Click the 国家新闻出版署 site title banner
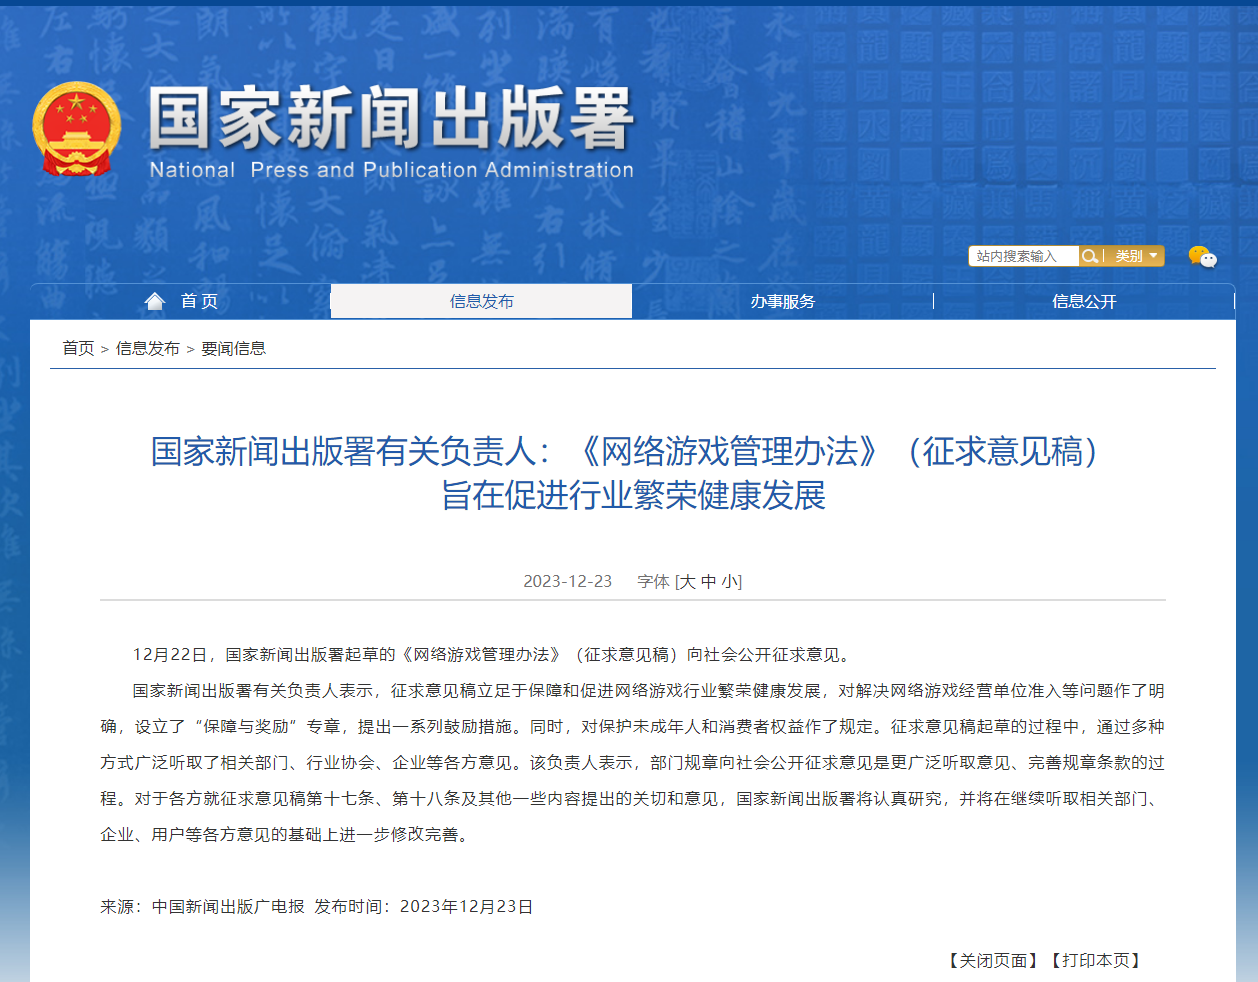 click(392, 118)
